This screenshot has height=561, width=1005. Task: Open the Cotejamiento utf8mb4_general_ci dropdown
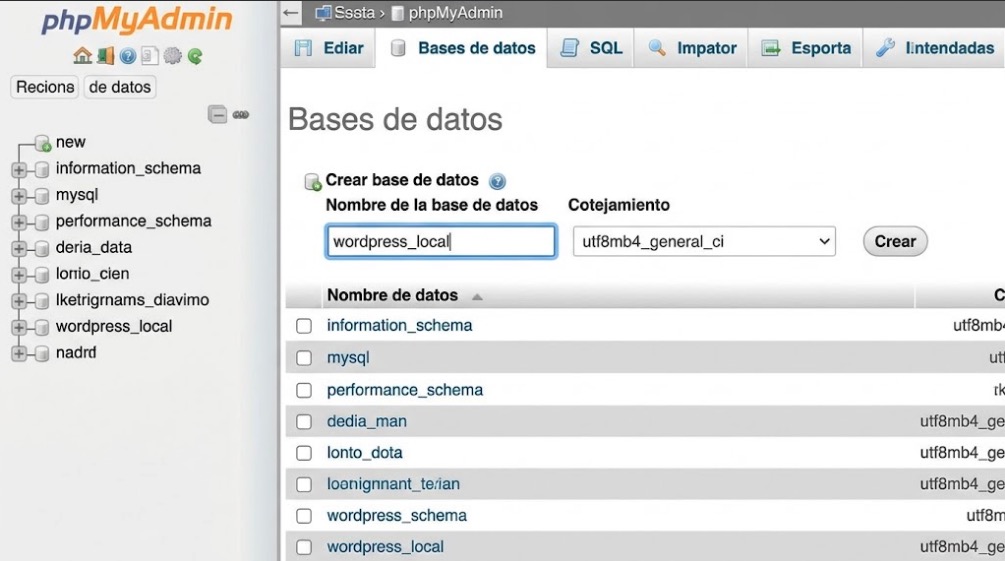click(704, 242)
